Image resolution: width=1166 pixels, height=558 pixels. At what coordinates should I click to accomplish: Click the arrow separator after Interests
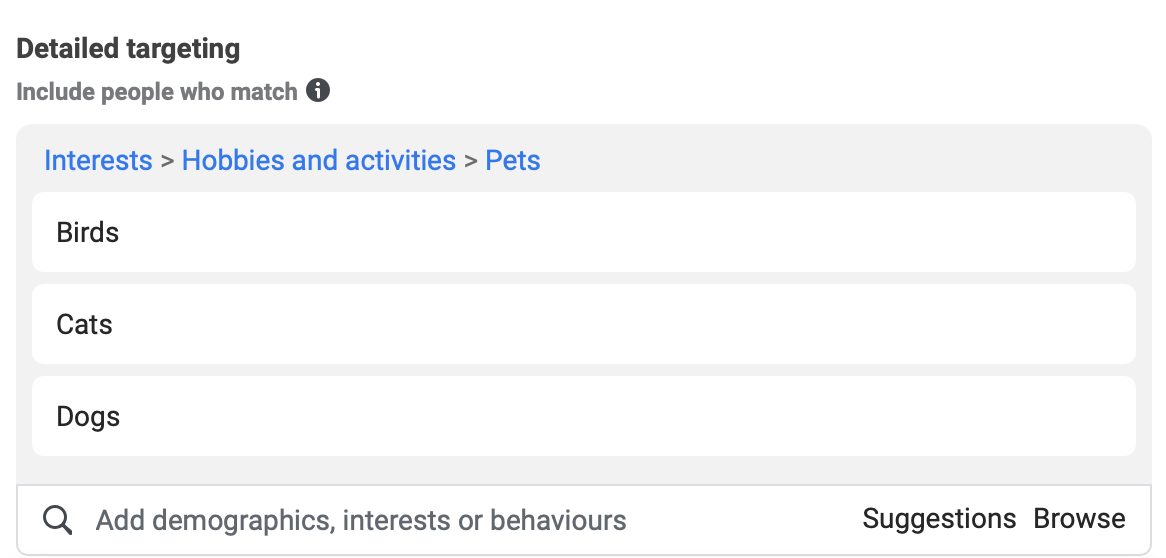pos(167,161)
